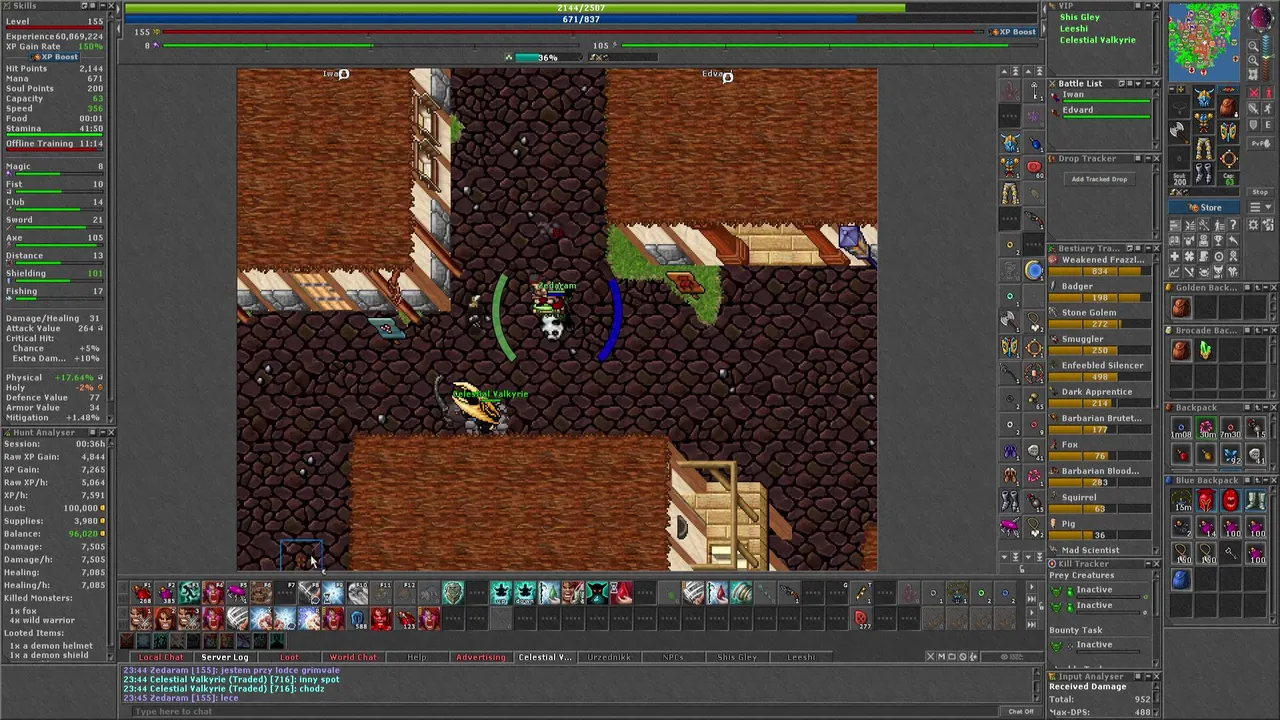Click Add Tracked Drop button
The image size is (1280, 720).
pyautogui.click(x=1099, y=179)
